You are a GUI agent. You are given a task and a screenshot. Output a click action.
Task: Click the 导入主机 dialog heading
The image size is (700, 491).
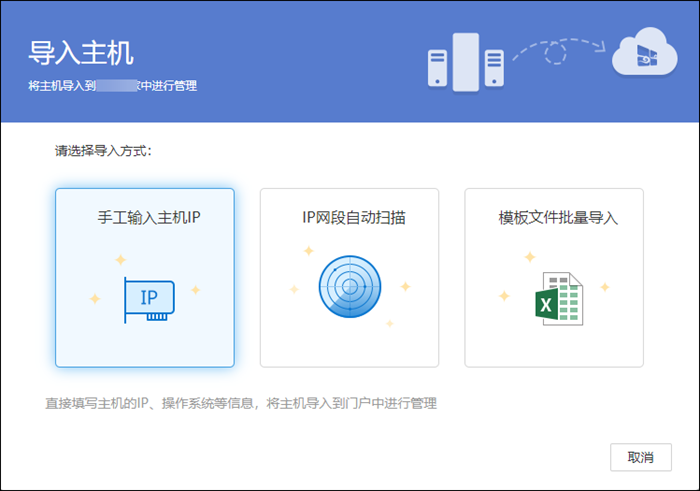82,53
